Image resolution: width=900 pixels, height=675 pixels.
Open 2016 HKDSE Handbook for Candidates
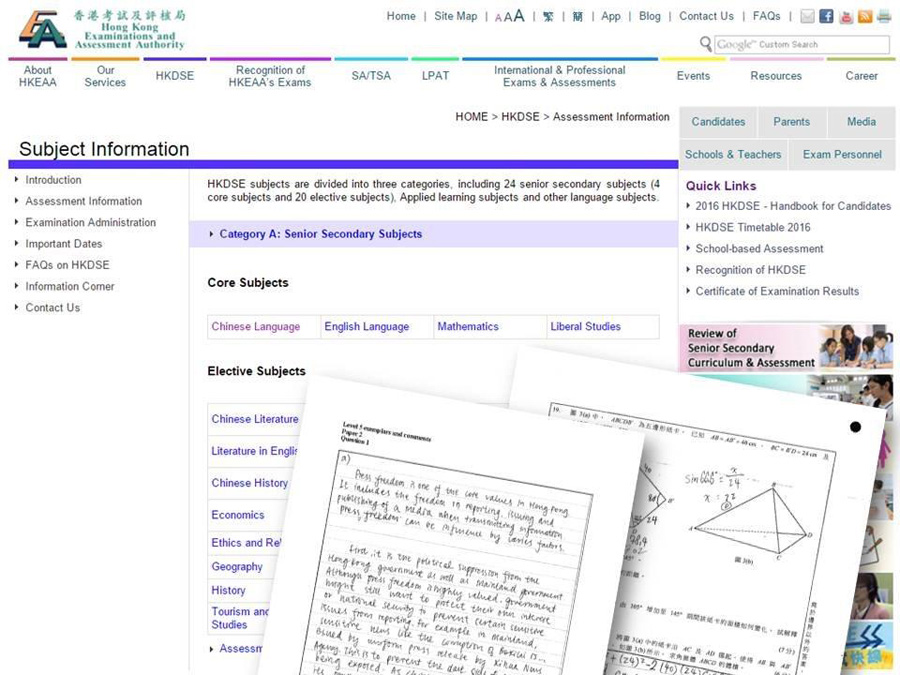pos(793,205)
